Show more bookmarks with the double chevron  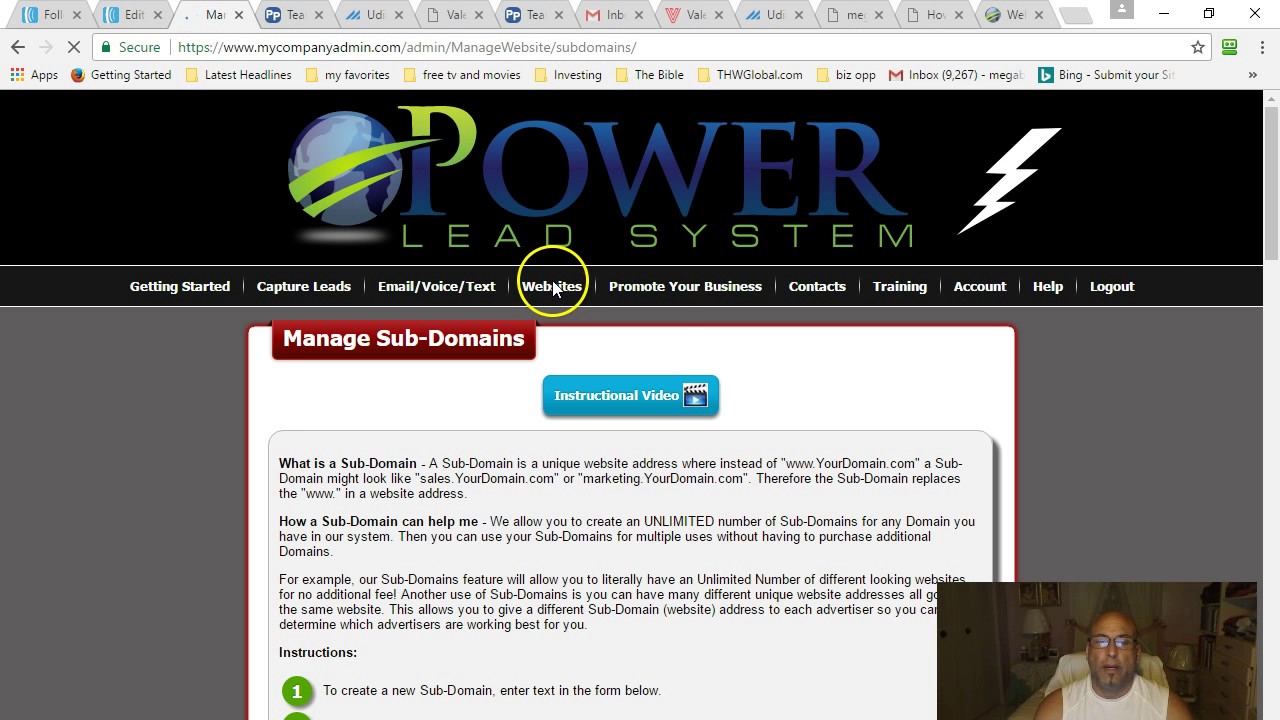[1252, 75]
